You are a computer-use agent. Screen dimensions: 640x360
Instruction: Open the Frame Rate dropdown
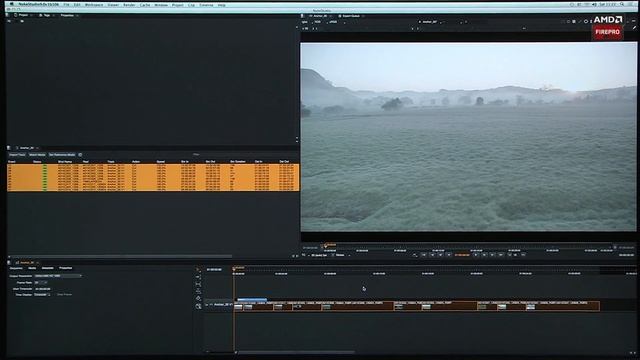[x=41, y=282]
